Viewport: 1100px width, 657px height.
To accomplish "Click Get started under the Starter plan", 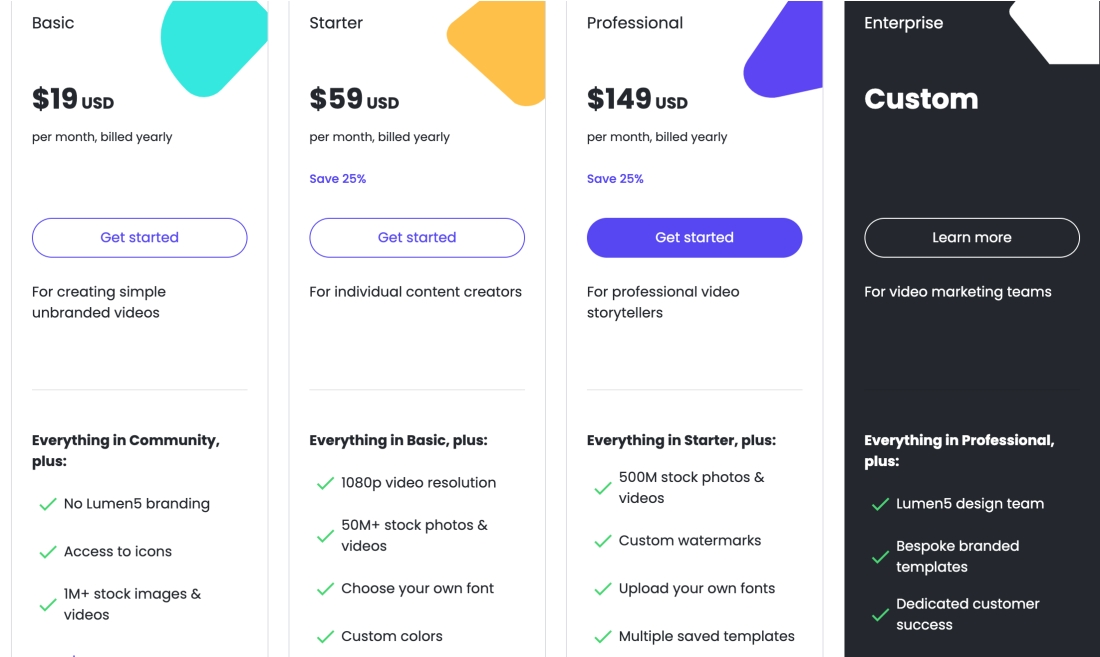I will [417, 238].
